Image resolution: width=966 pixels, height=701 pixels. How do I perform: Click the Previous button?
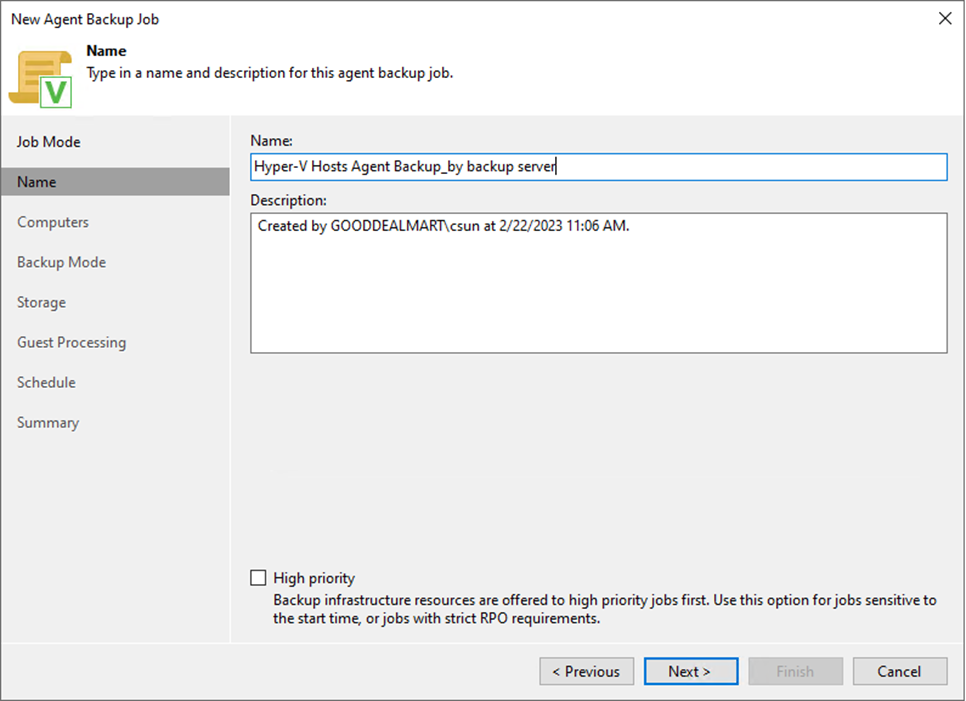(586, 671)
